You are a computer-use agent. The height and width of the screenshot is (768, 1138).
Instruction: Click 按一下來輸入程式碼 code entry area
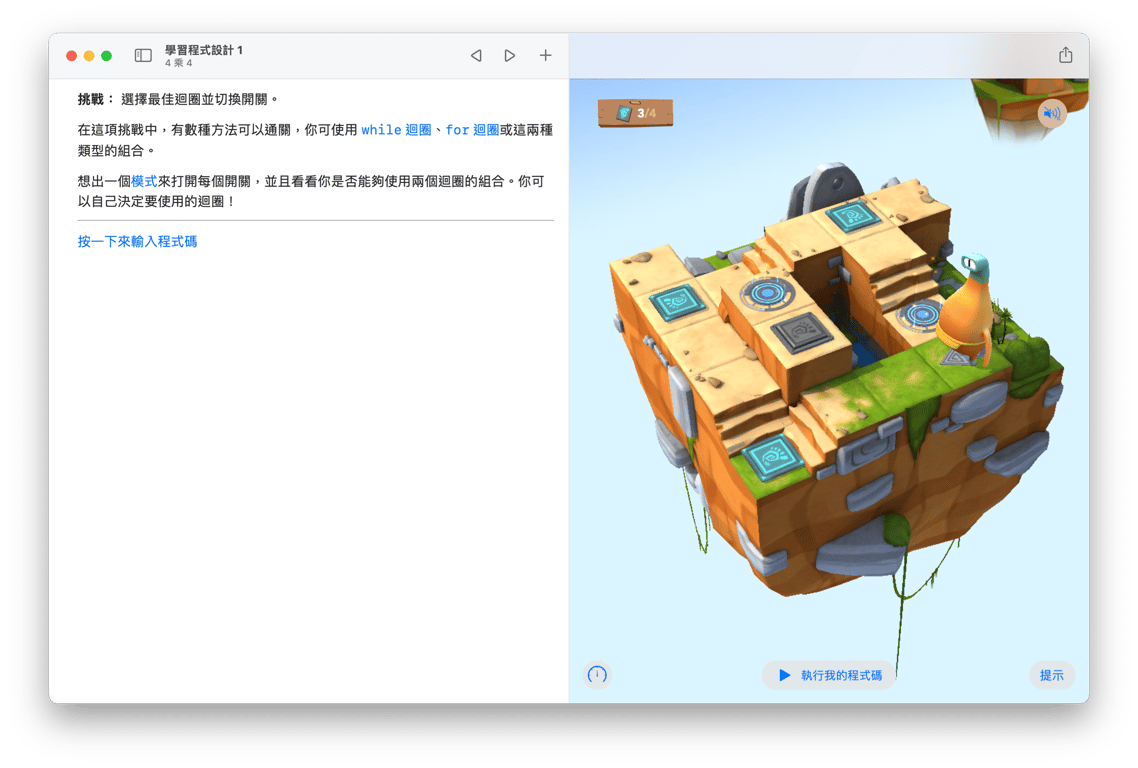tap(137, 242)
